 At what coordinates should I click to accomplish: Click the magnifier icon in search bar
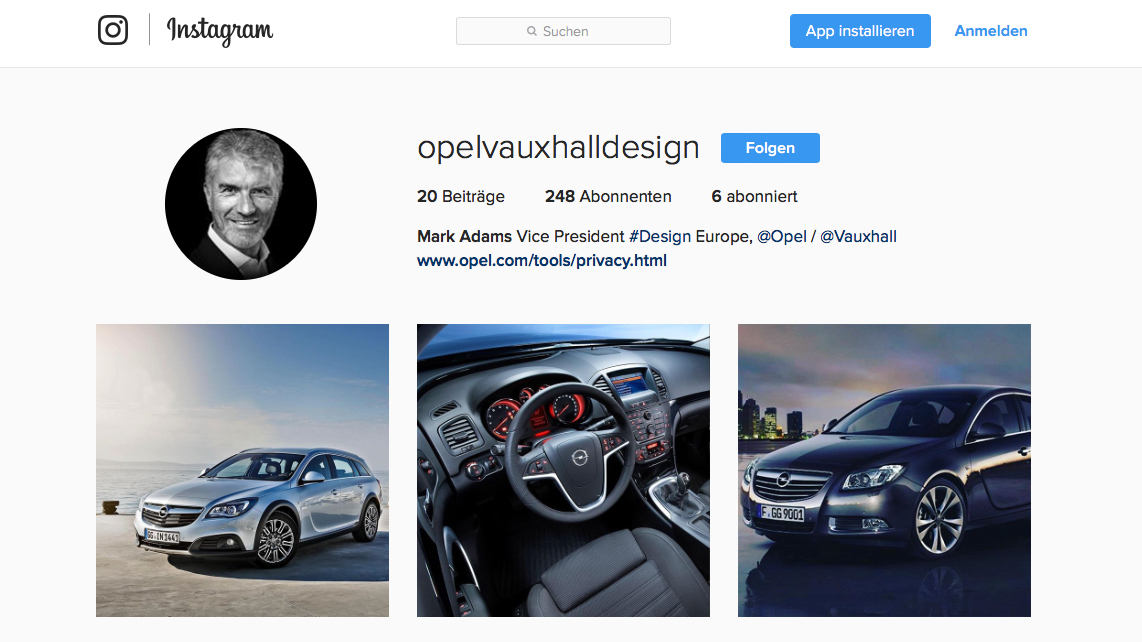(x=532, y=31)
